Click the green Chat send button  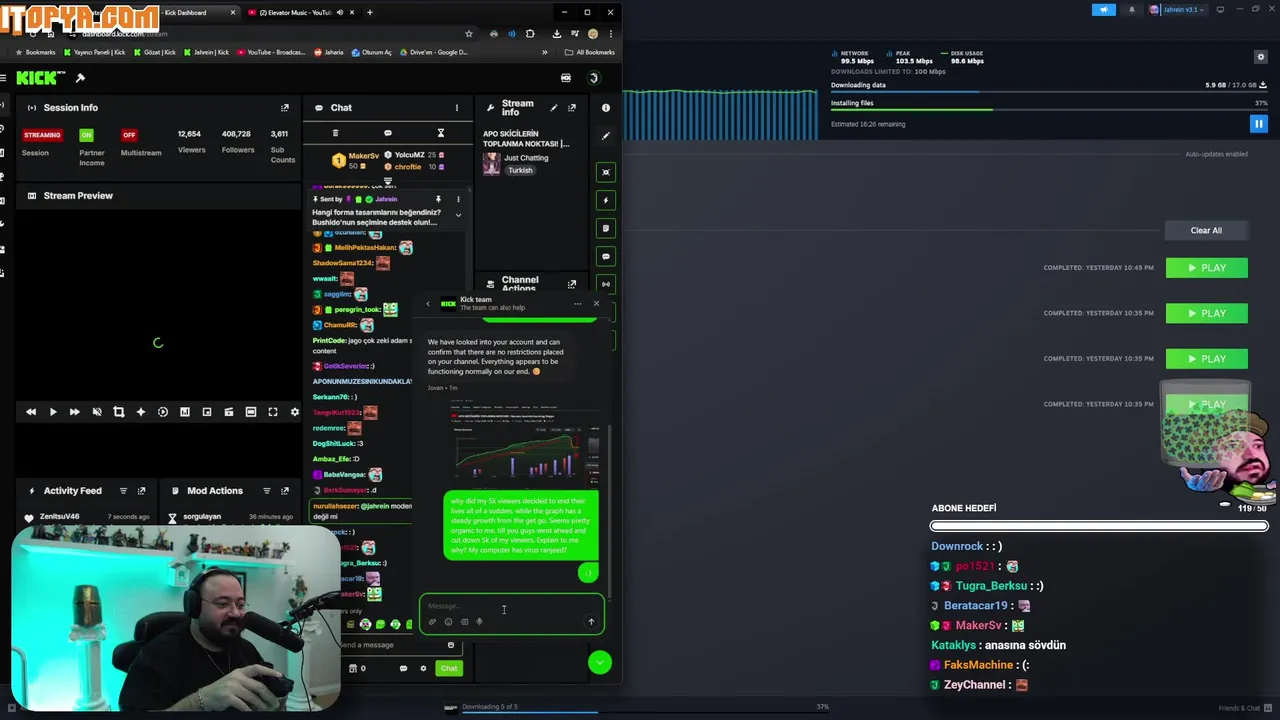click(x=448, y=668)
